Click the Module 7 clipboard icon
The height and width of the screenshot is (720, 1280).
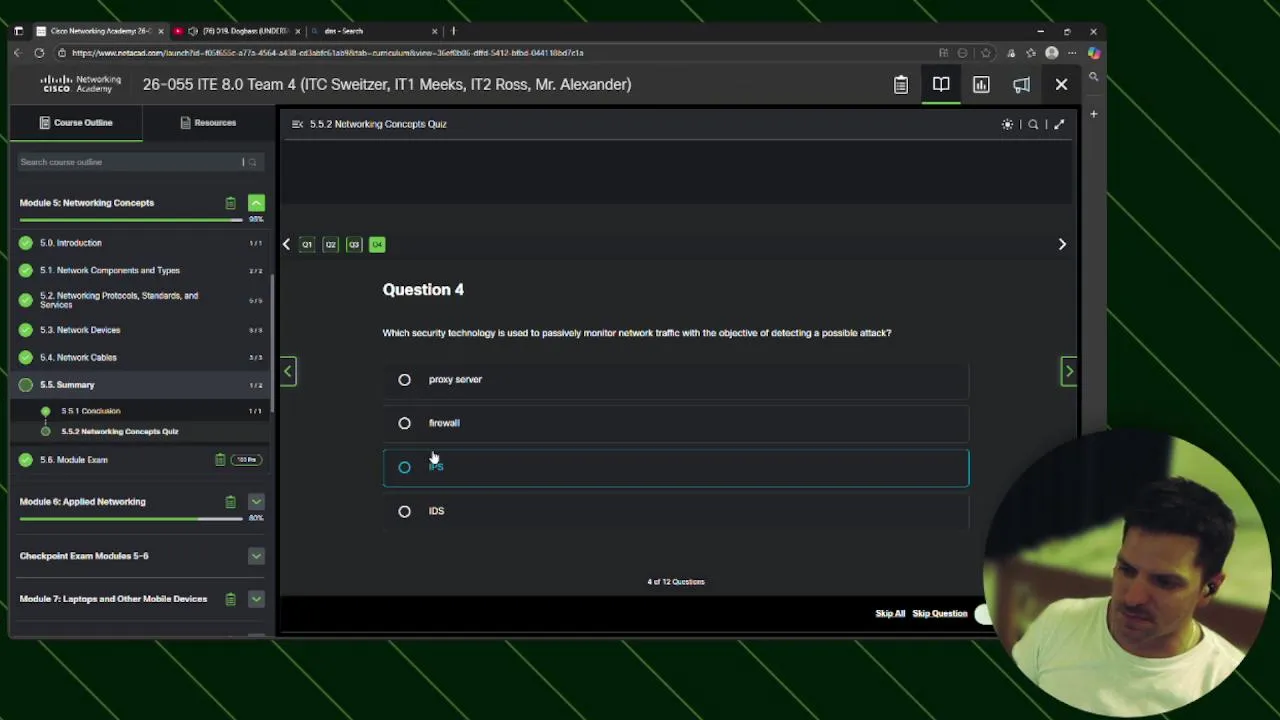tap(230, 599)
